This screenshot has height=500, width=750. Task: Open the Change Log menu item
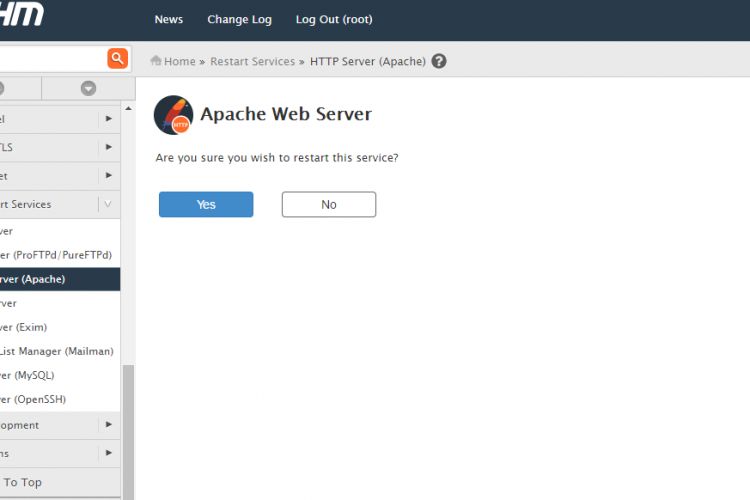coord(239,20)
